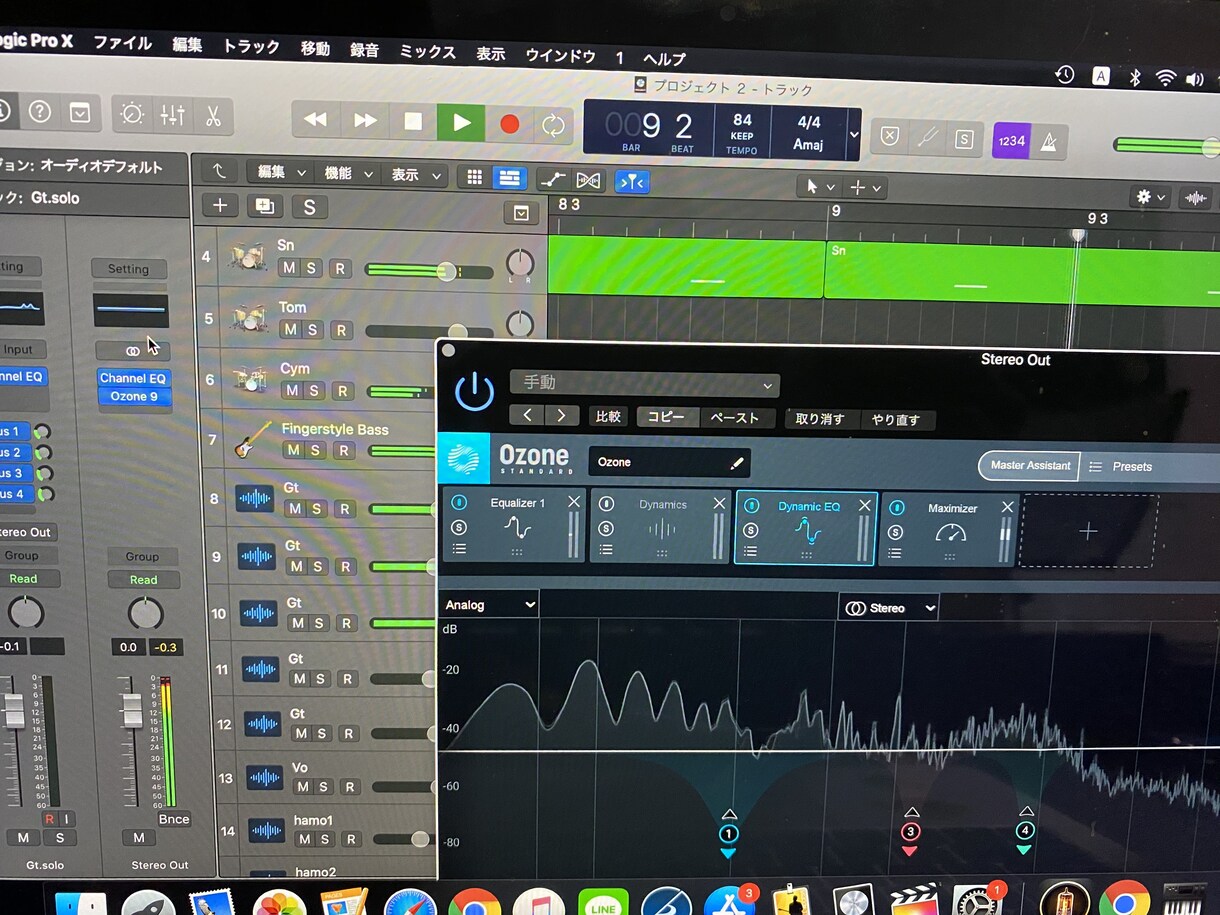This screenshot has height=915, width=1220.
Task: Select the scissors editor icon
Action: 213,115
